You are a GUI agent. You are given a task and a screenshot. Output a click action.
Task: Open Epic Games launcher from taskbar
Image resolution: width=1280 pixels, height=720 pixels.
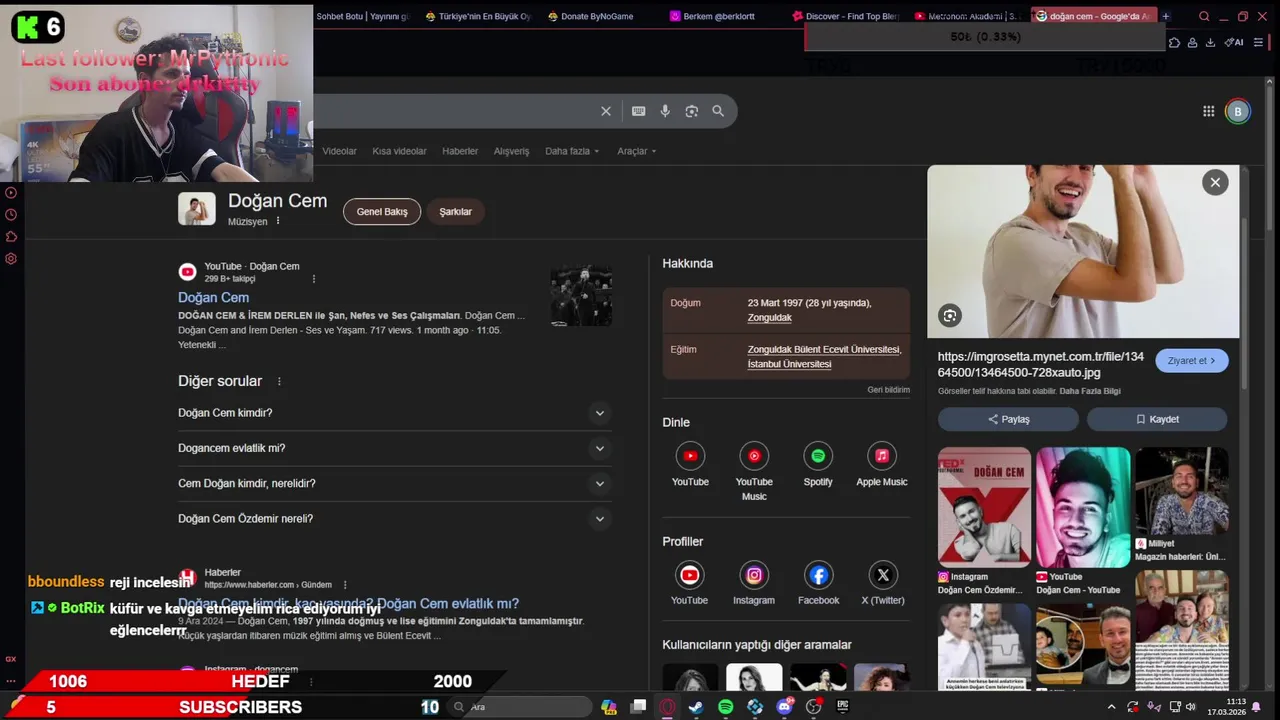[843, 706]
